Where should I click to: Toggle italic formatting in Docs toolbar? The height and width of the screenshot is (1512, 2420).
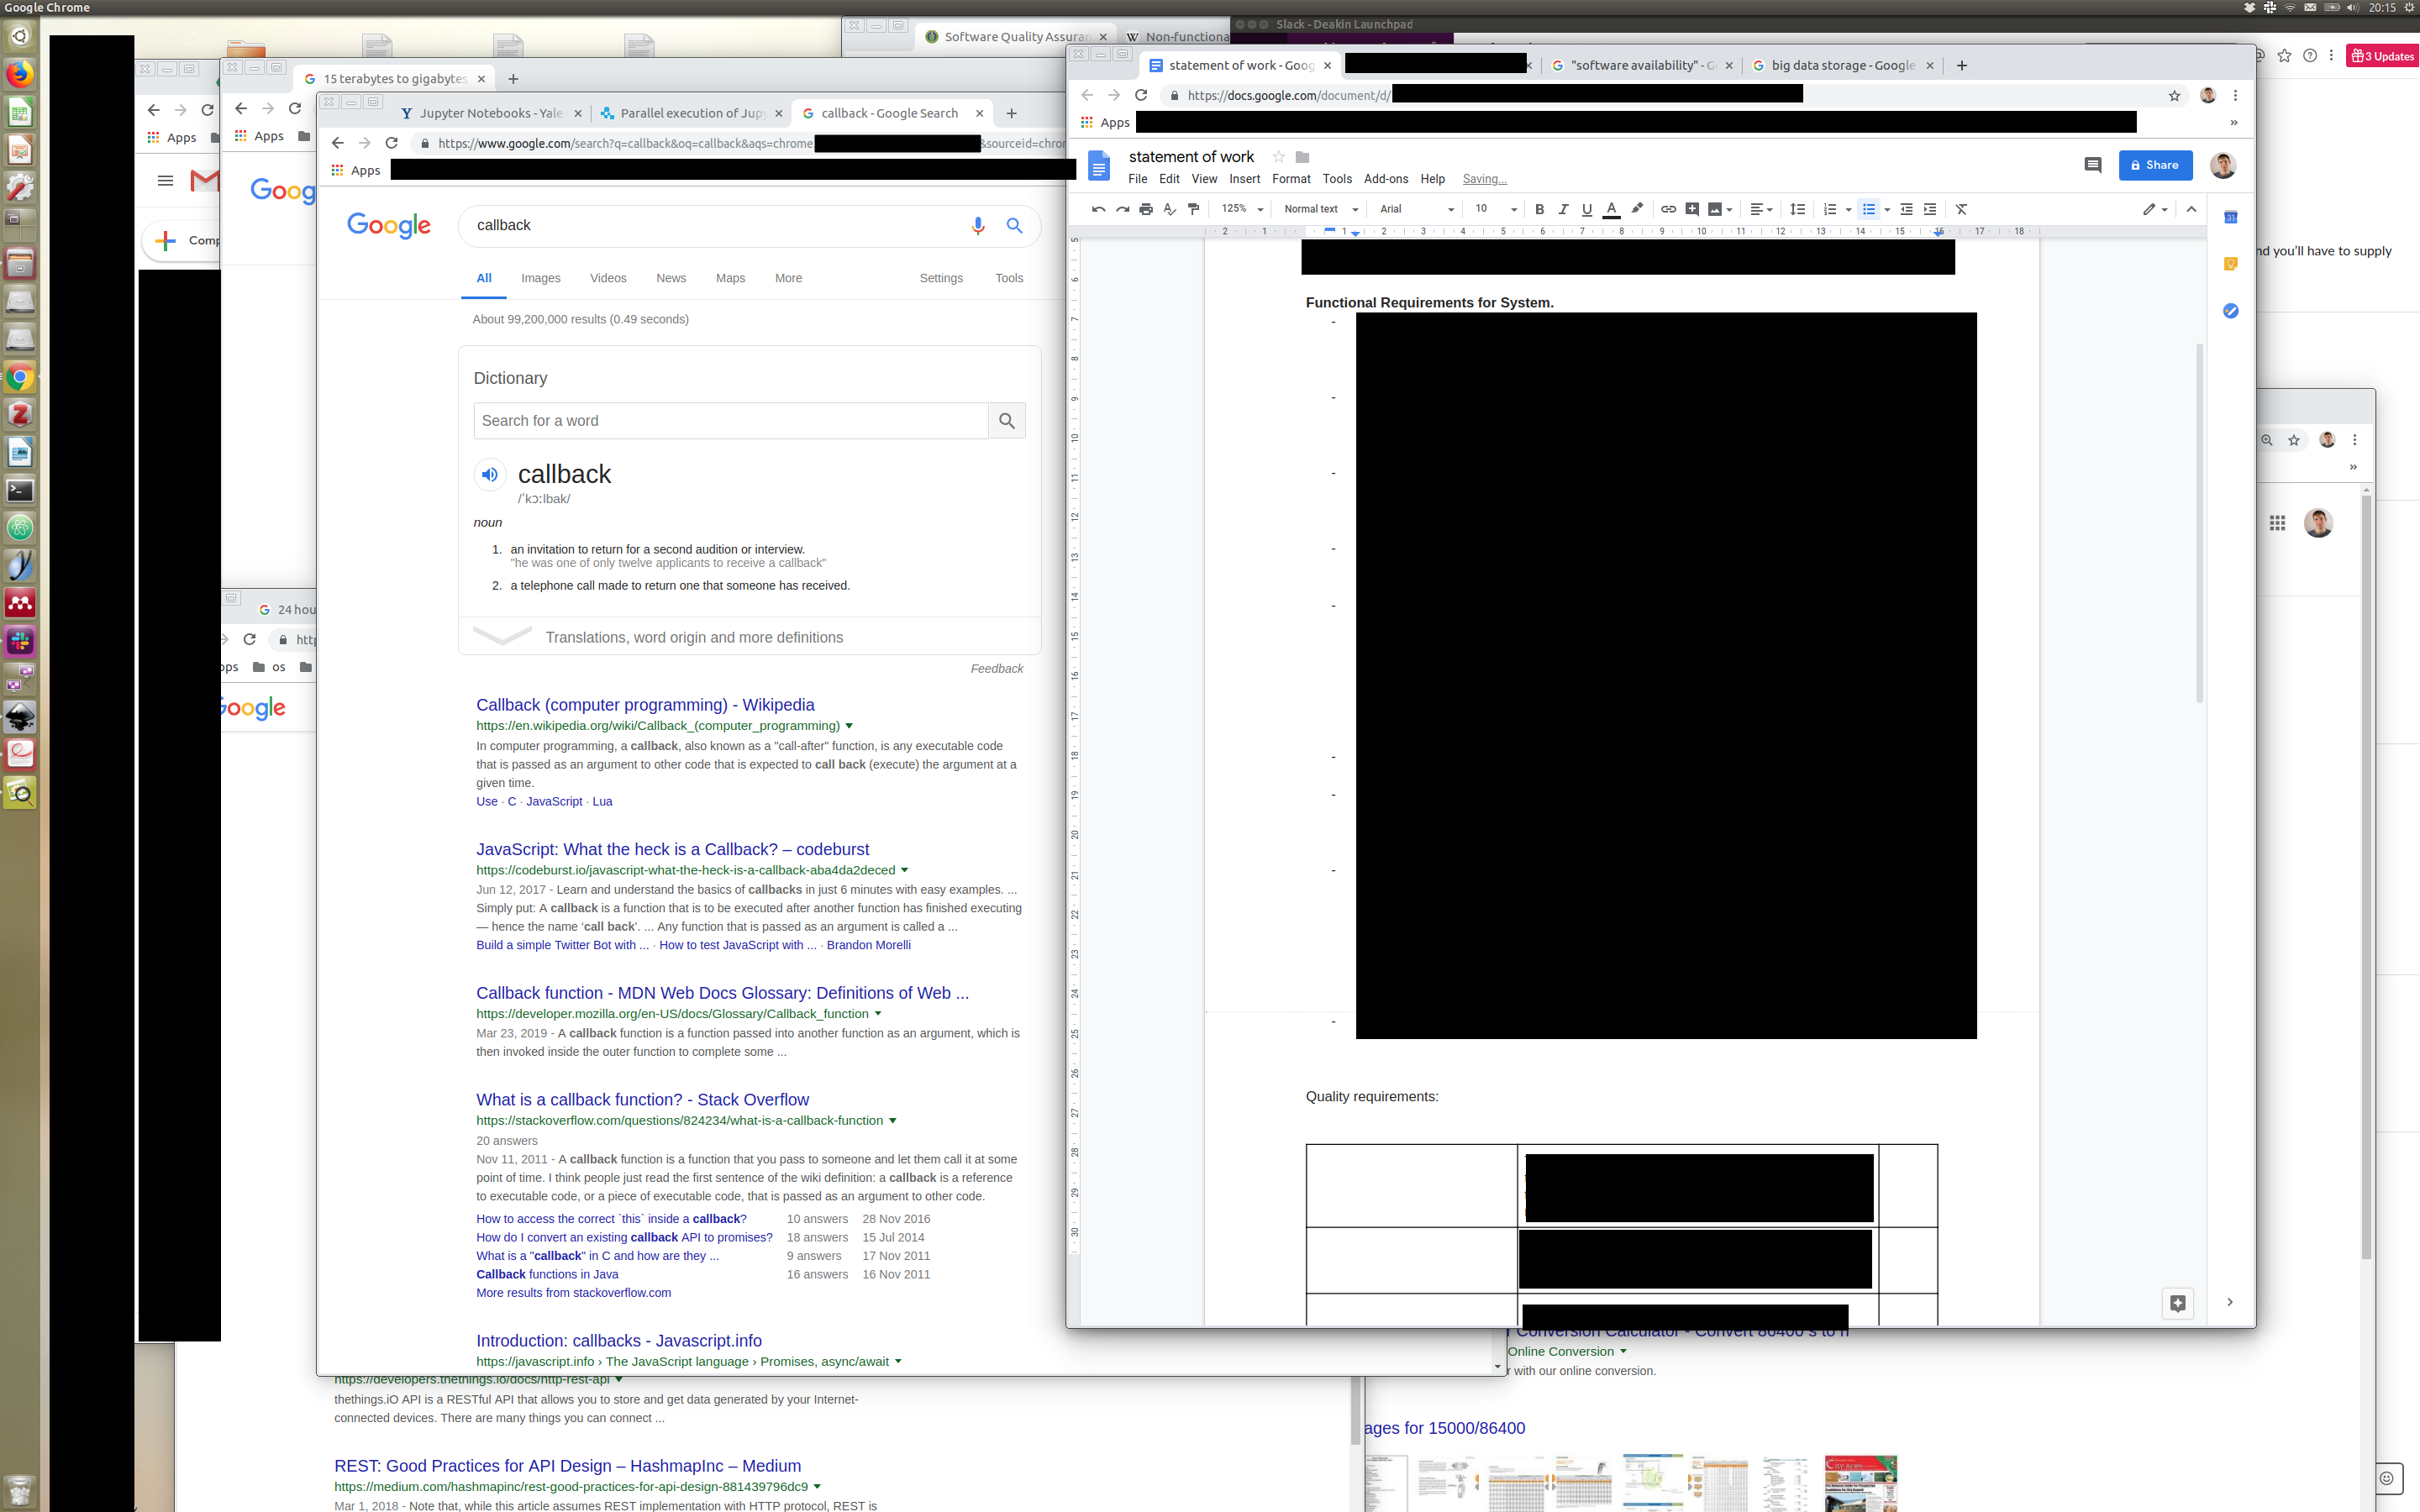click(1563, 209)
